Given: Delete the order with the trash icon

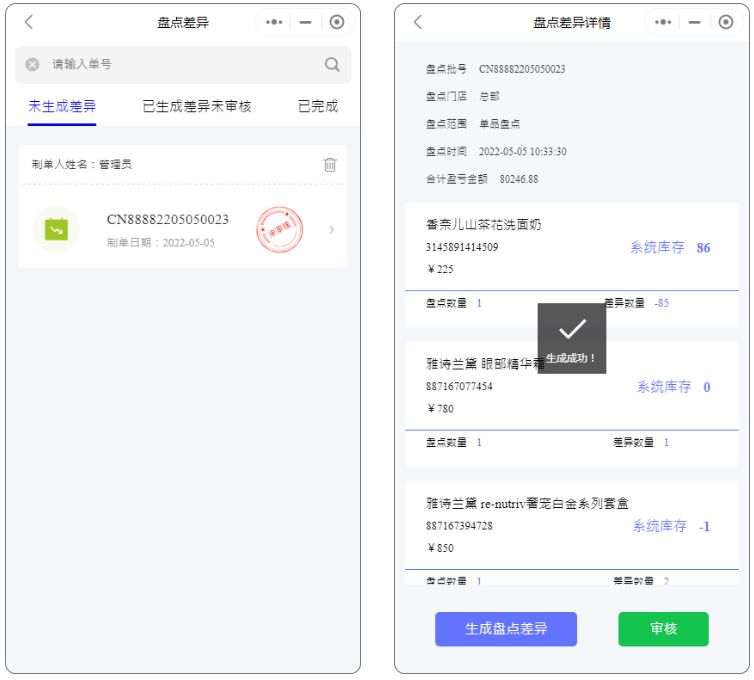Looking at the screenshot, I should (330, 164).
